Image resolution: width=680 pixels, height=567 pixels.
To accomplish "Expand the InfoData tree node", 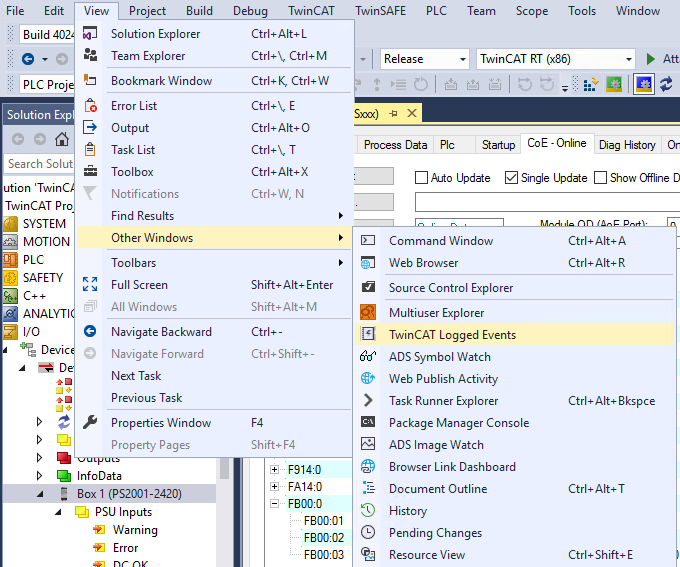I will pyautogui.click(x=39, y=475).
